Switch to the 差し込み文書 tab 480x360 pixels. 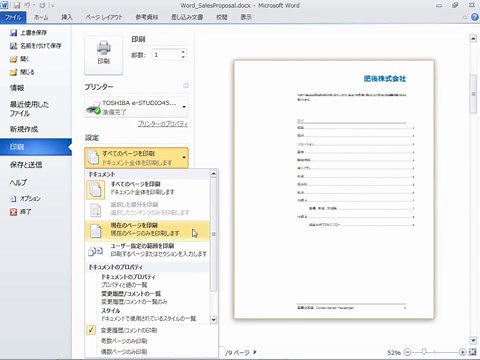point(187,17)
